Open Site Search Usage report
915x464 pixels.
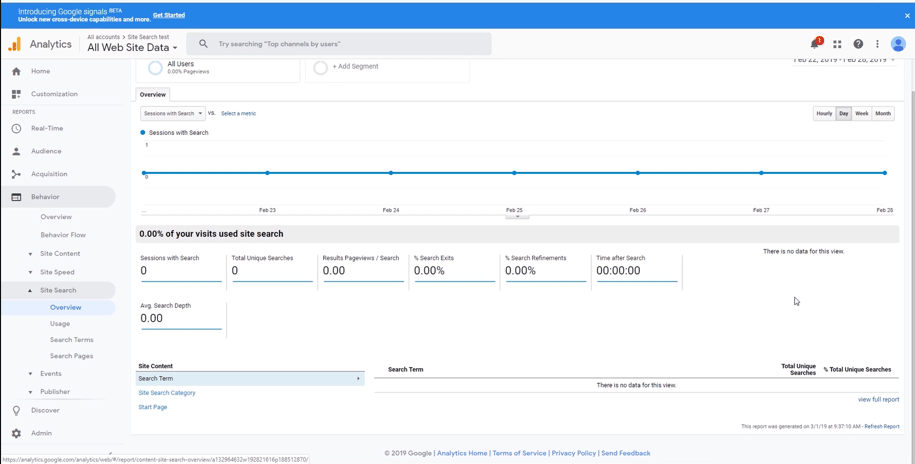coord(60,324)
